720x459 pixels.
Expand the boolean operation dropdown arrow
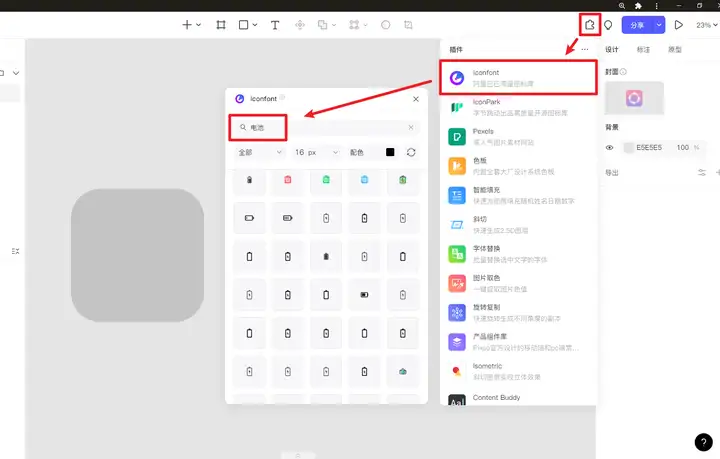point(334,25)
